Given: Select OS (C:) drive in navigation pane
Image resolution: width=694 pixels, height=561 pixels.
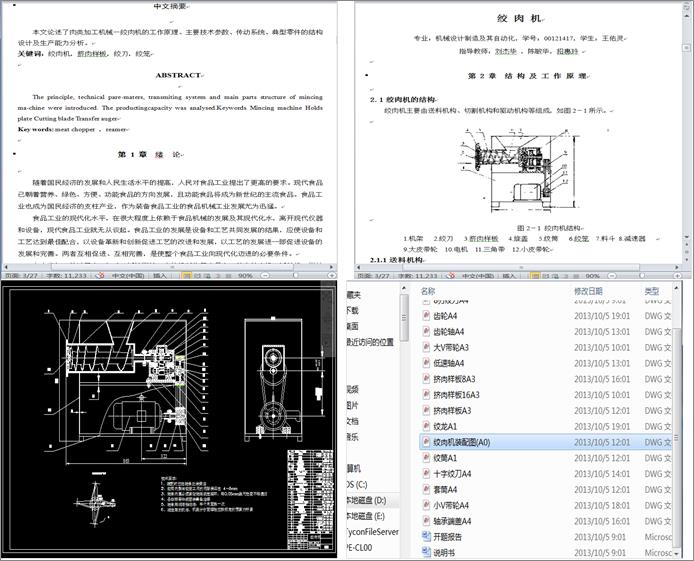Looking at the screenshot, I should (x=357, y=484).
